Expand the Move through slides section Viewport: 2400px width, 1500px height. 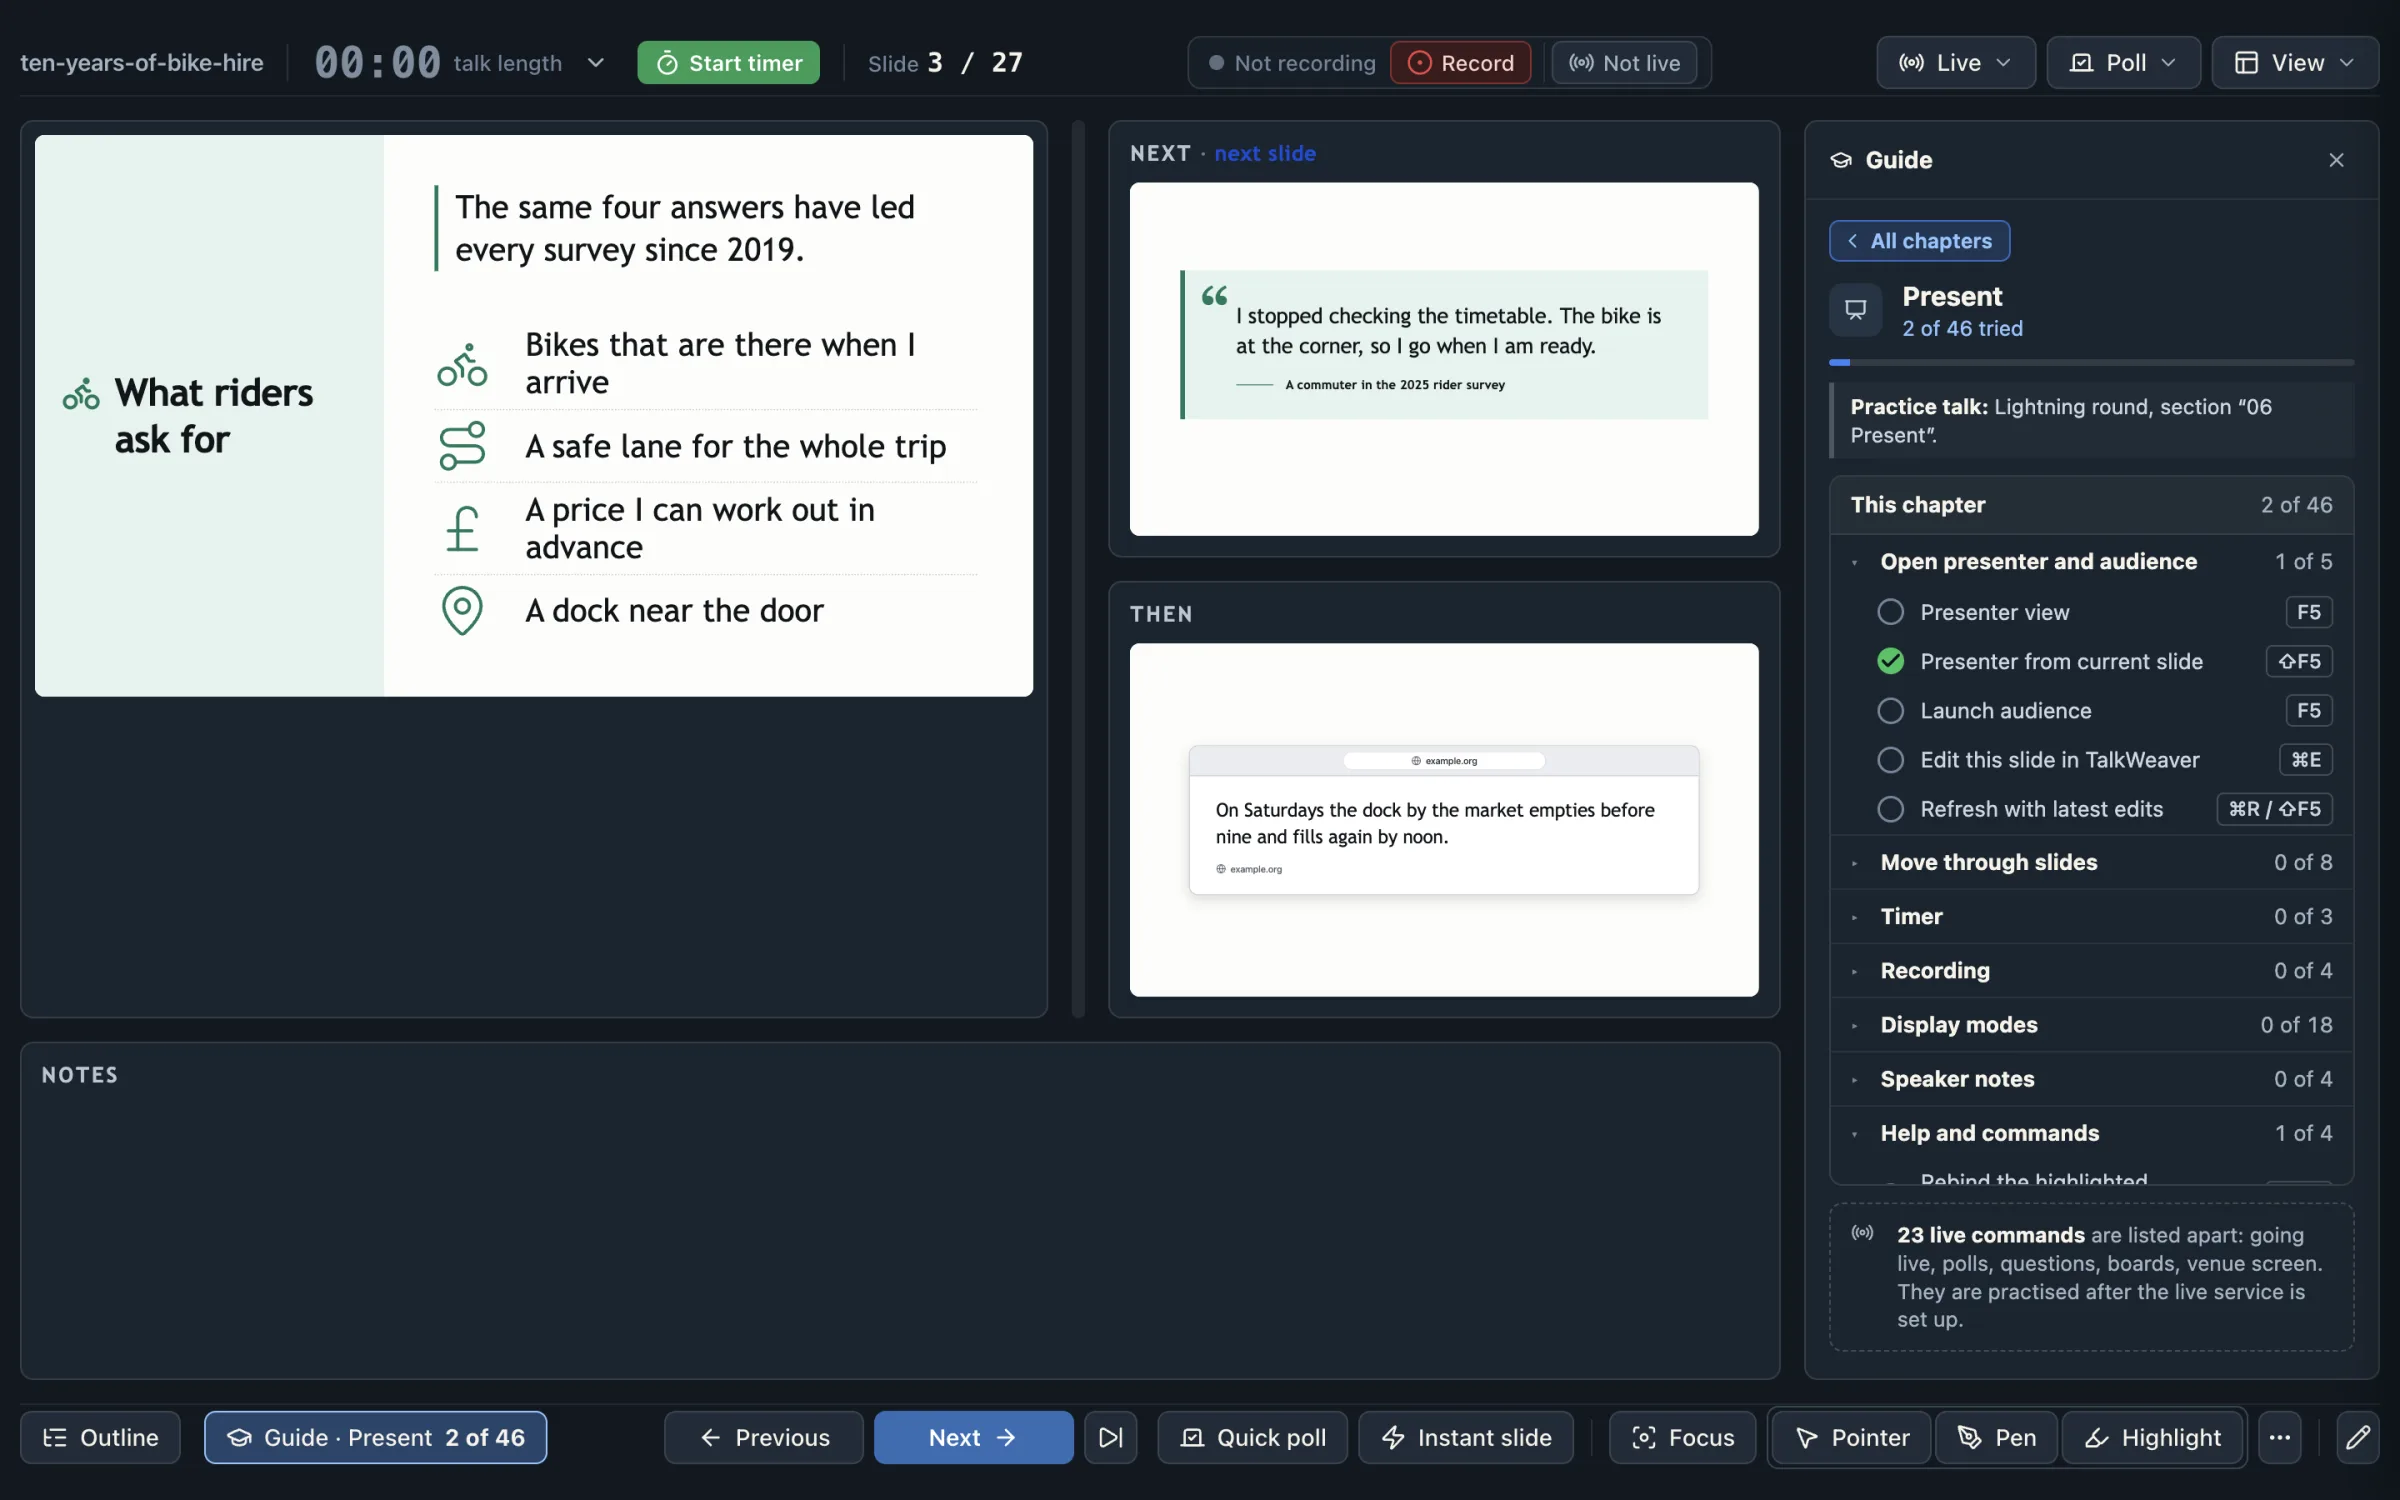coord(2091,862)
